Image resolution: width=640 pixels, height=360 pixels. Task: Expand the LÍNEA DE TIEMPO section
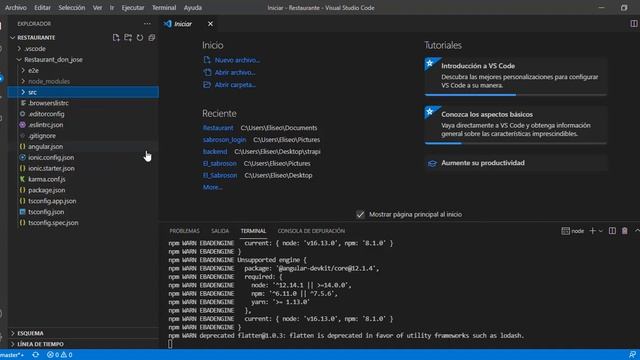(x=83, y=344)
